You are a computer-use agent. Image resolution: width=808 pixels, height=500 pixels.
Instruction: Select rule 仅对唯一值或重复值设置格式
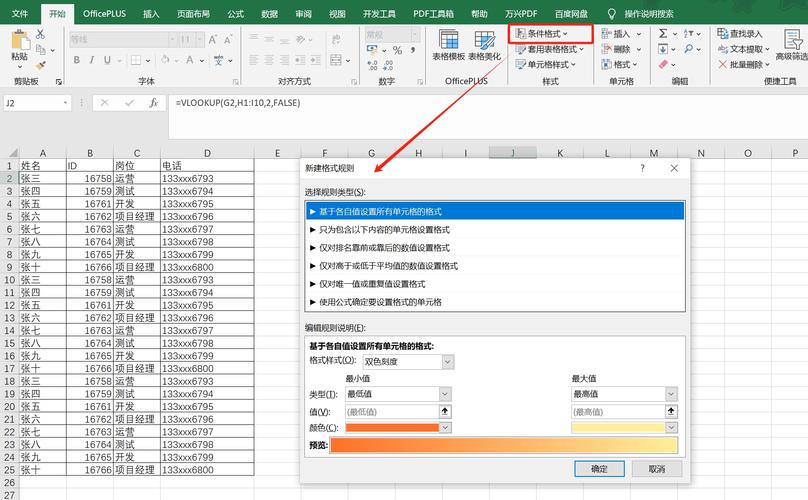495,284
